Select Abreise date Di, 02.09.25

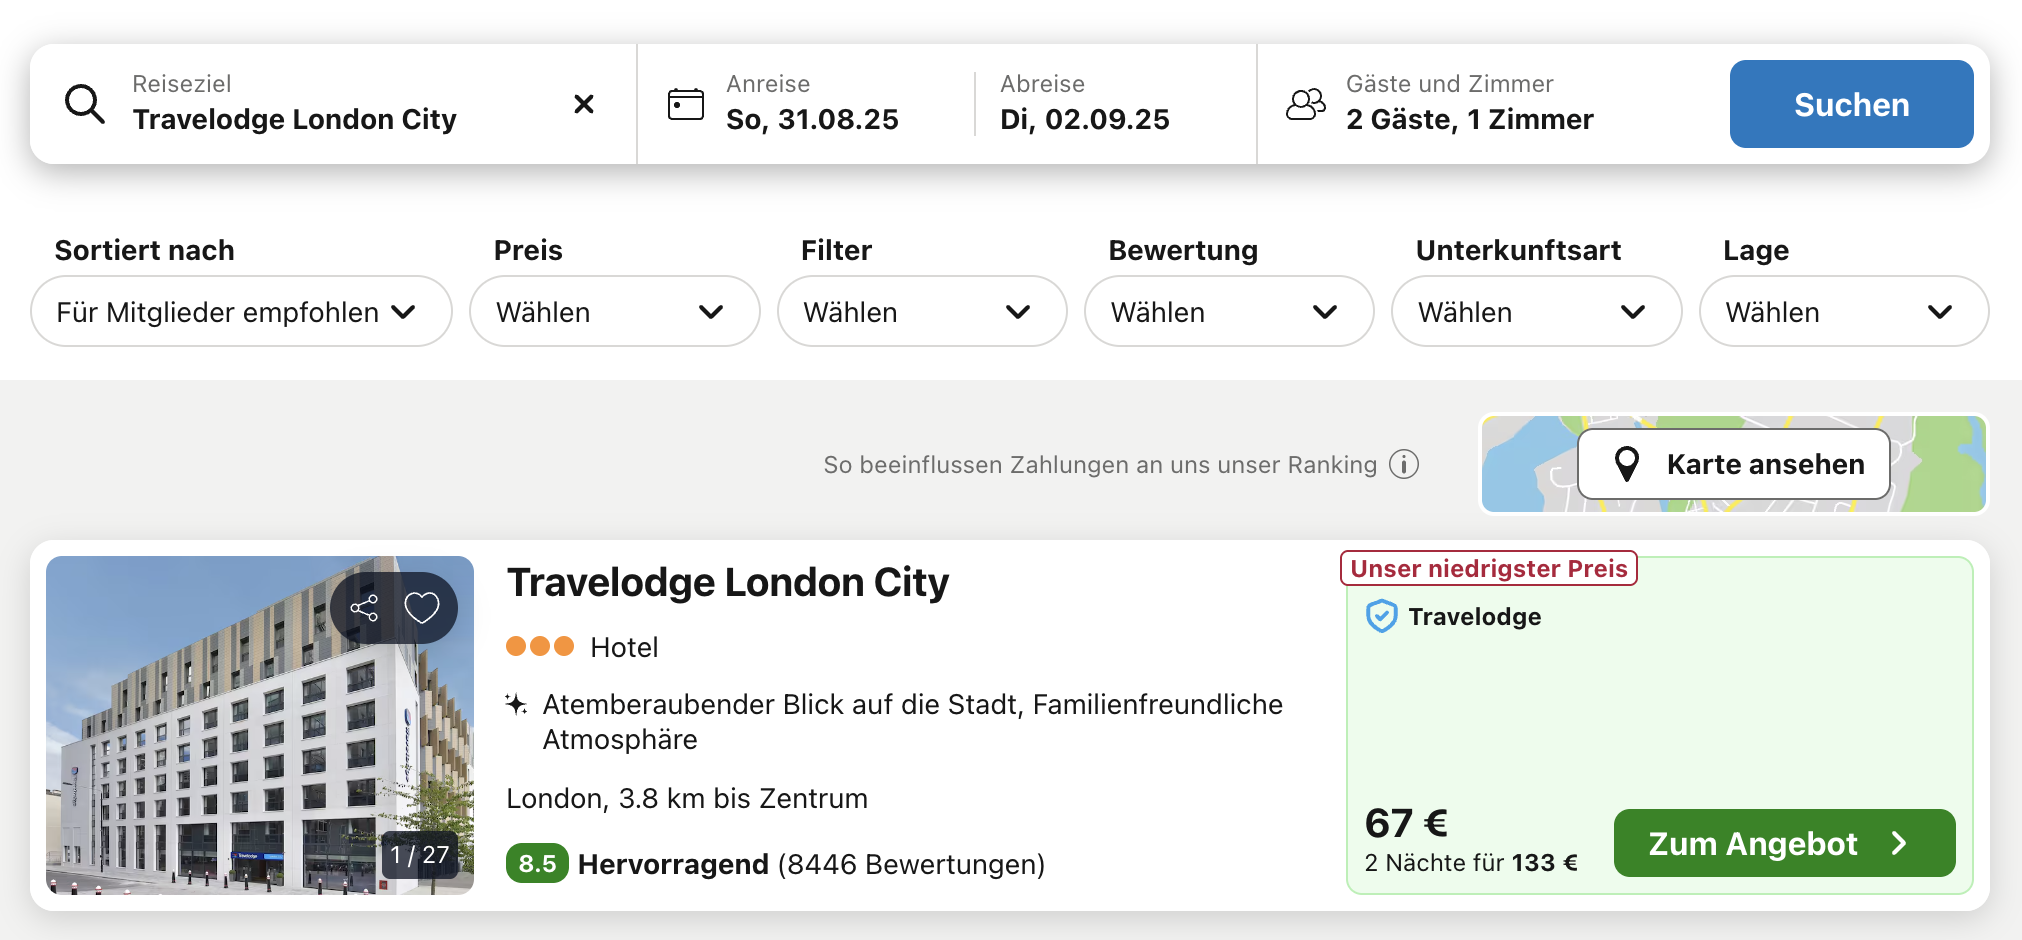pos(1085,104)
